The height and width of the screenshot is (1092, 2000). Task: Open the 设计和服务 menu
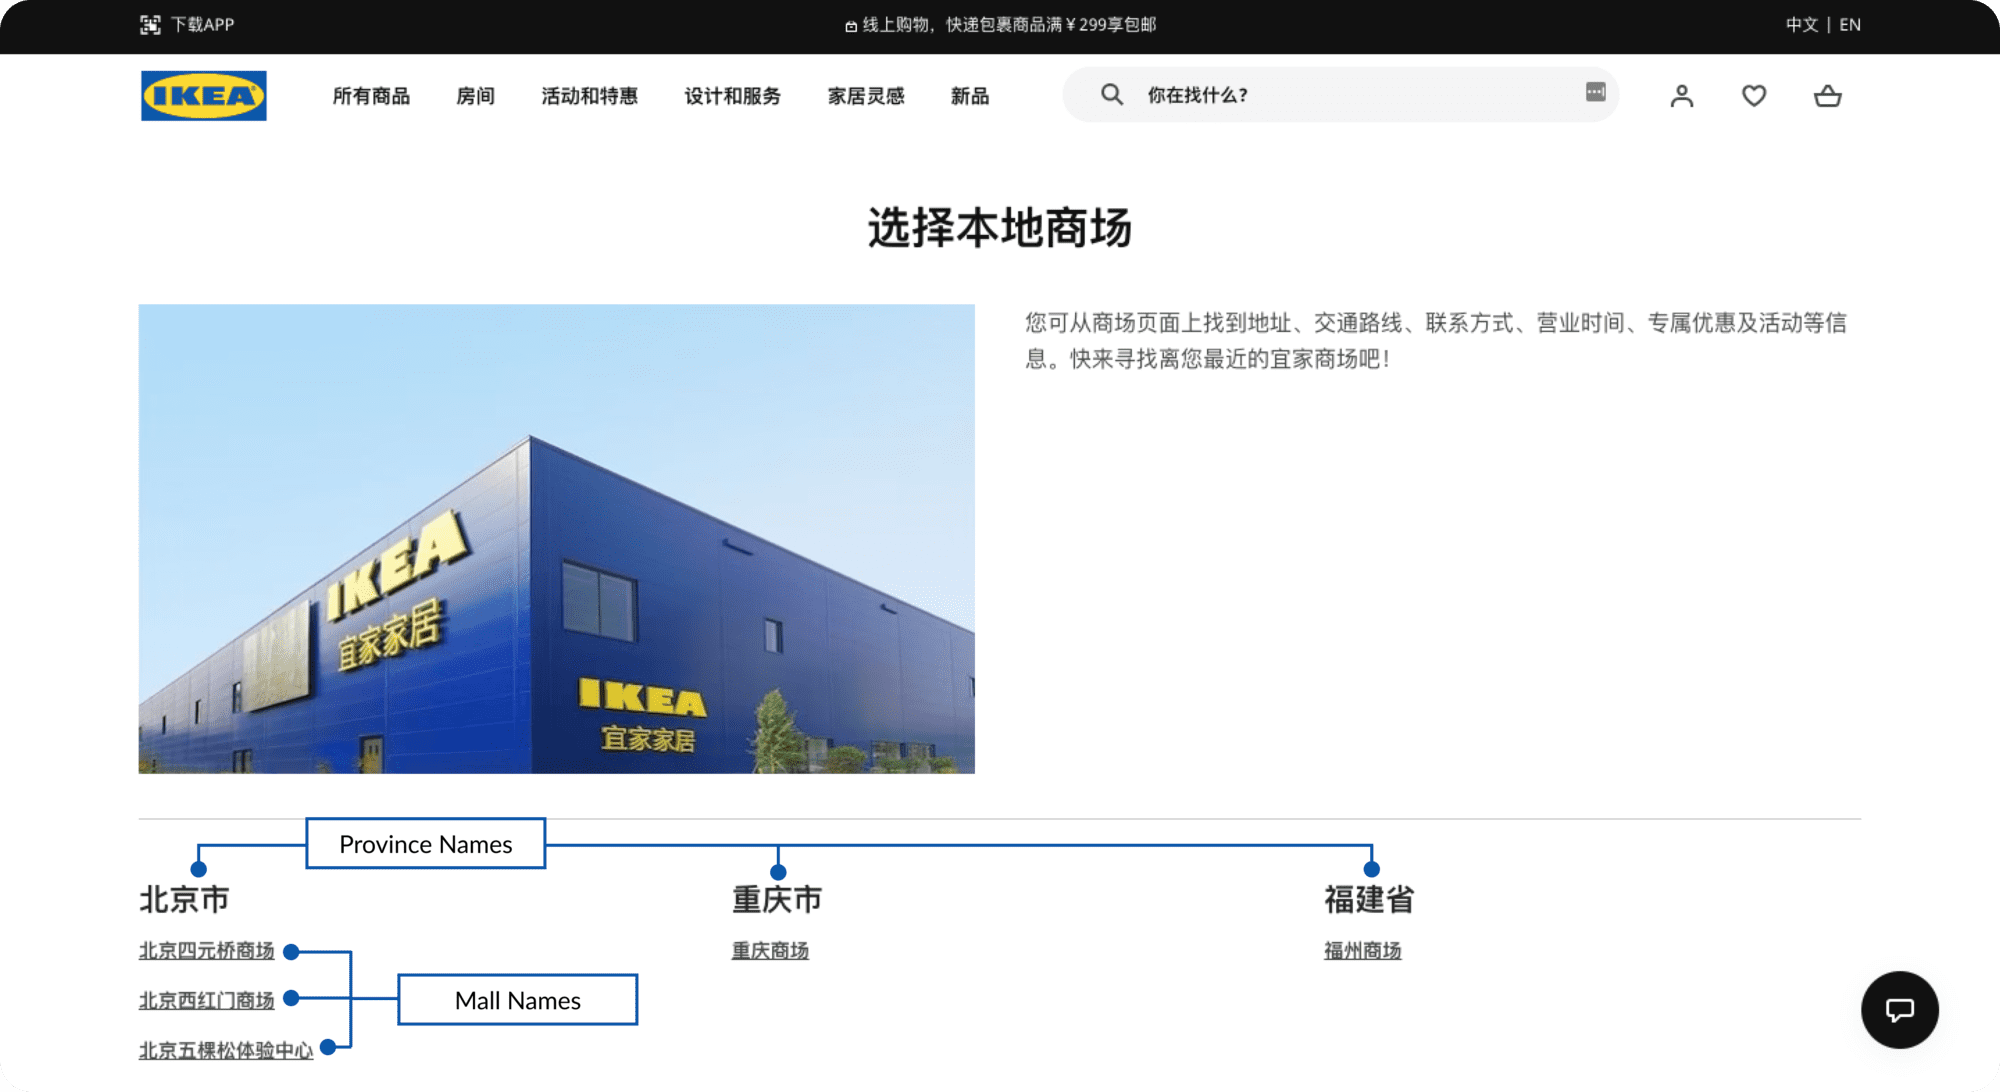[x=733, y=96]
